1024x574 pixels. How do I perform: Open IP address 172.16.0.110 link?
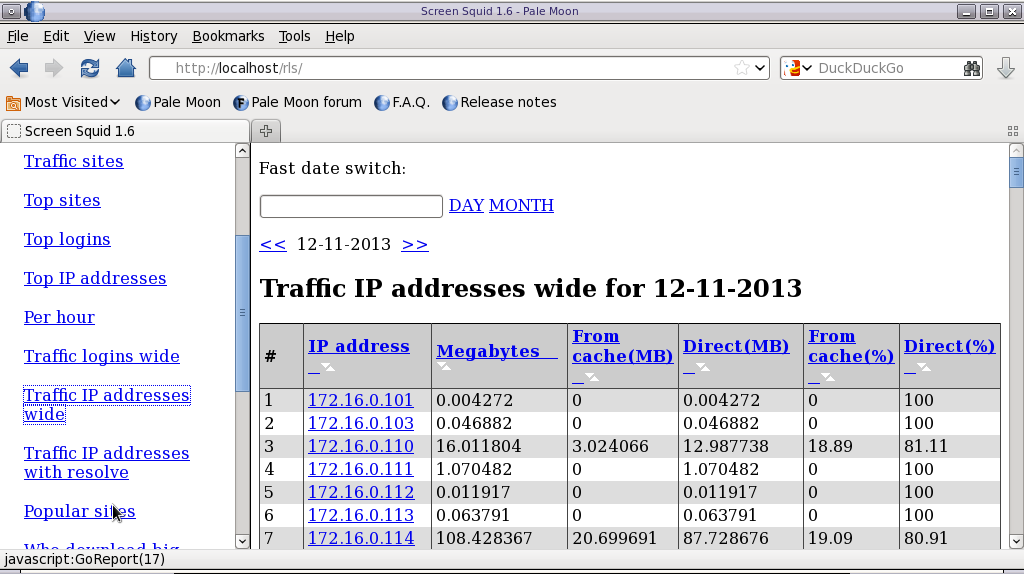360,446
